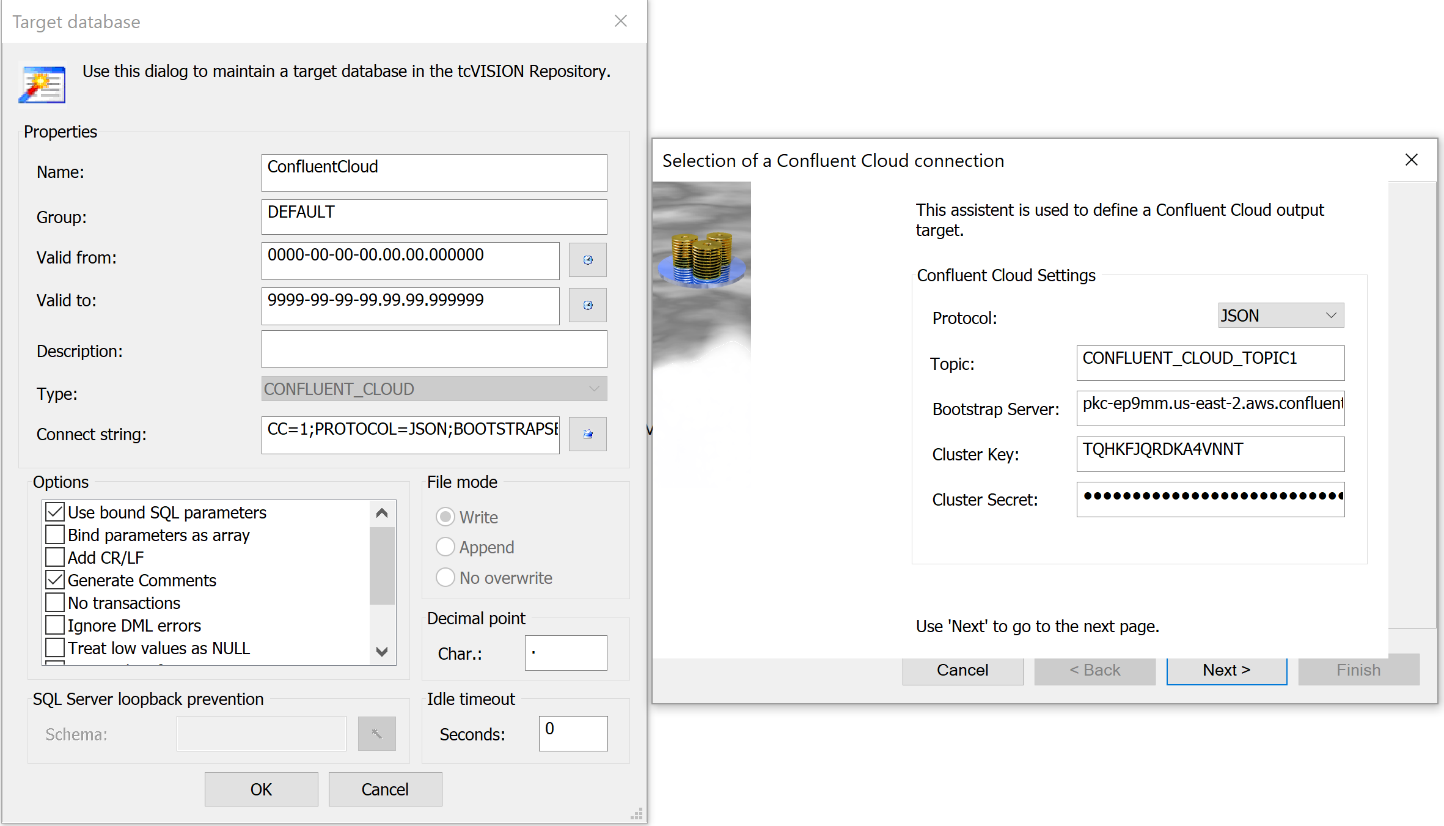Click OK in Target database dialog
This screenshot has height=826, width=1444.
coord(261,789)
